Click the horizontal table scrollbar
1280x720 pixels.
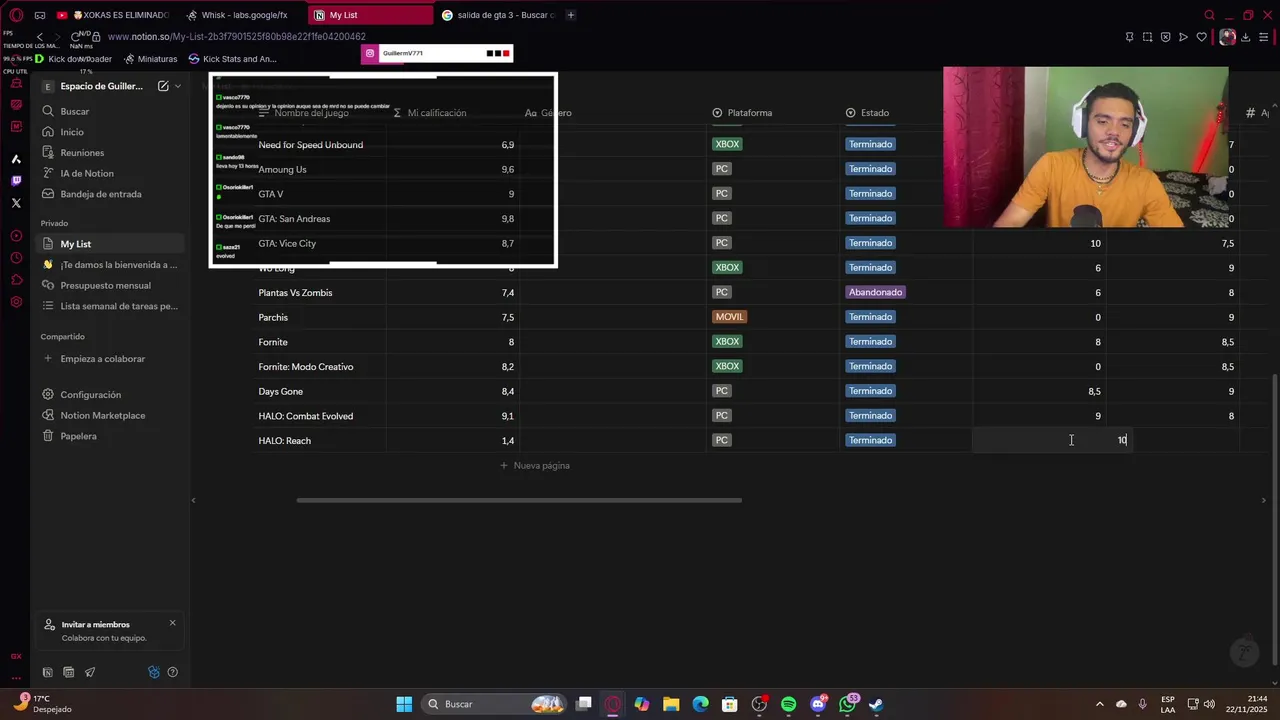click(x=519, y=500)
